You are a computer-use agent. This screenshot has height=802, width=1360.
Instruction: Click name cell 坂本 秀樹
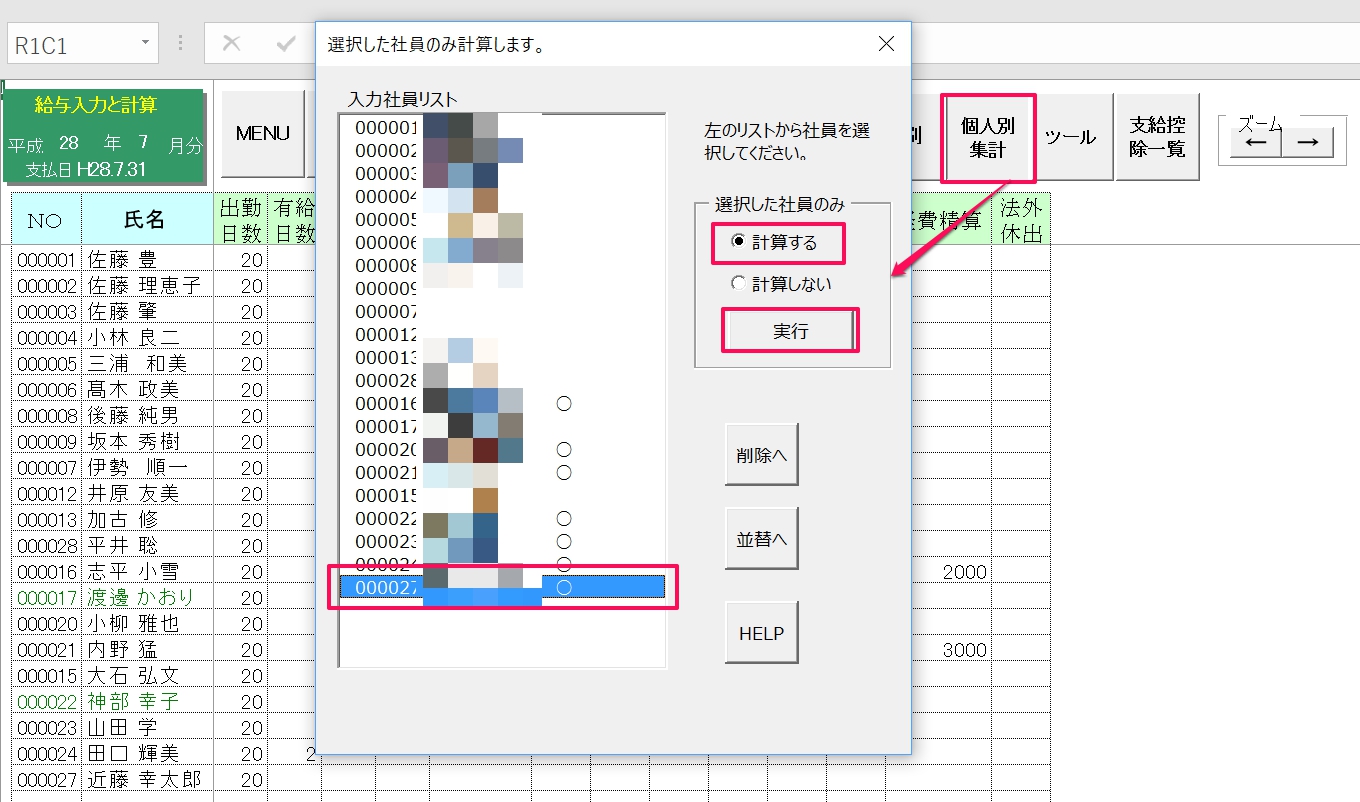point(147,441)
